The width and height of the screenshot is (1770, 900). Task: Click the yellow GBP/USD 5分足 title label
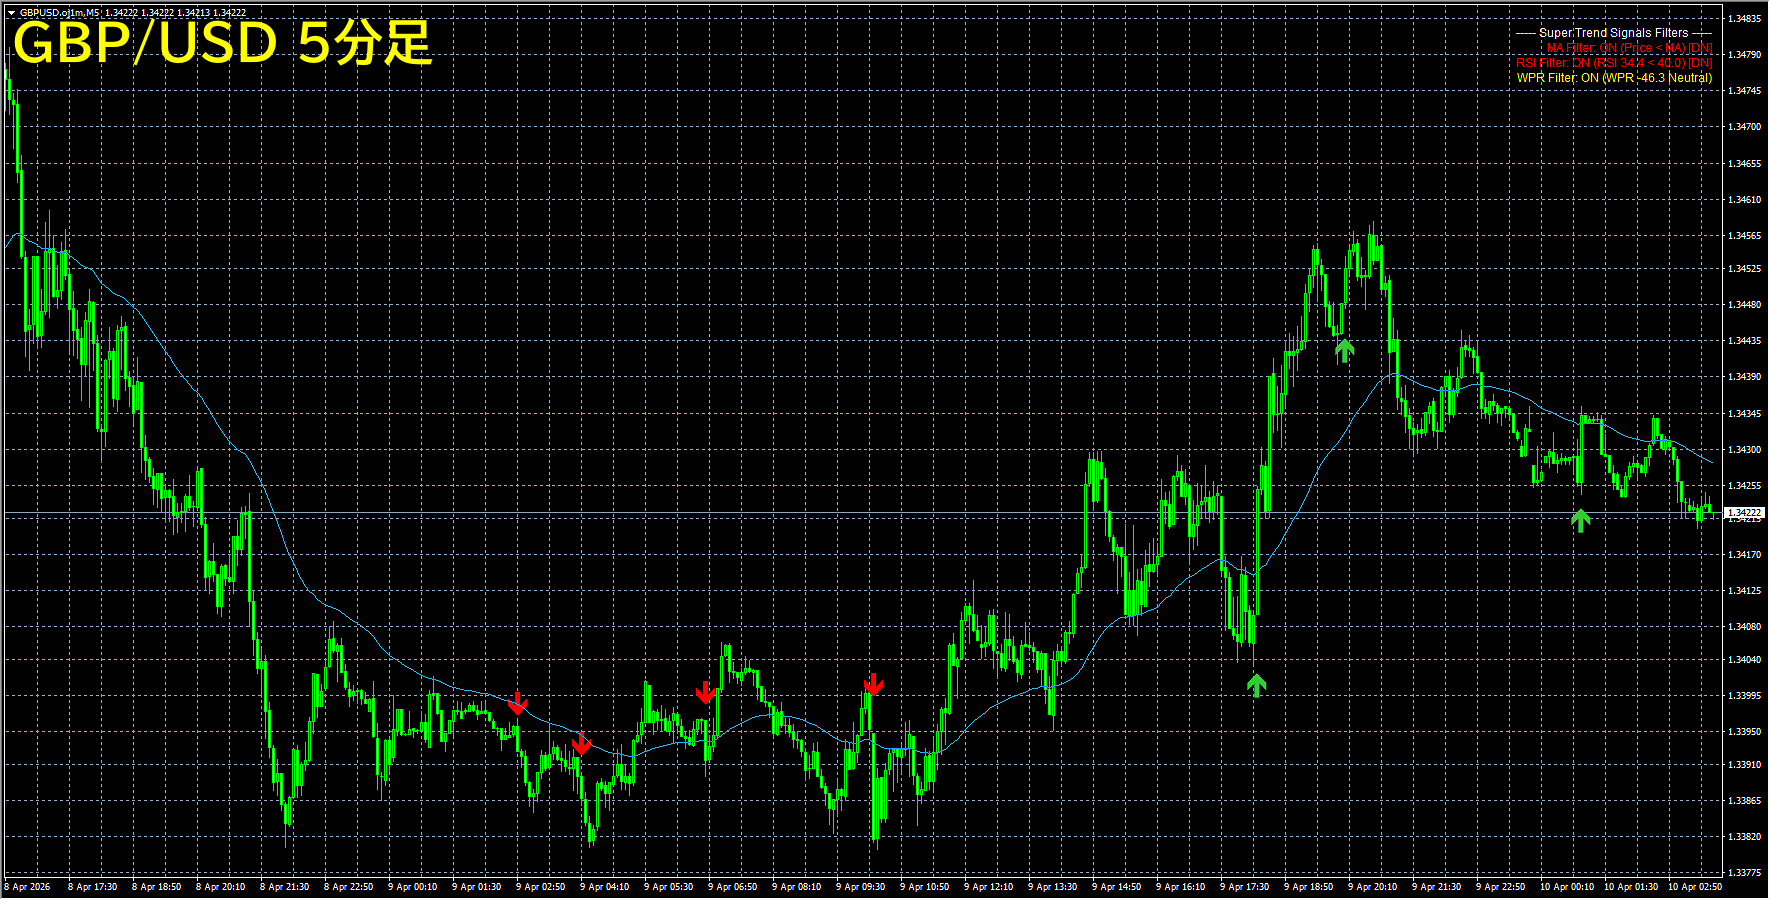222,44
